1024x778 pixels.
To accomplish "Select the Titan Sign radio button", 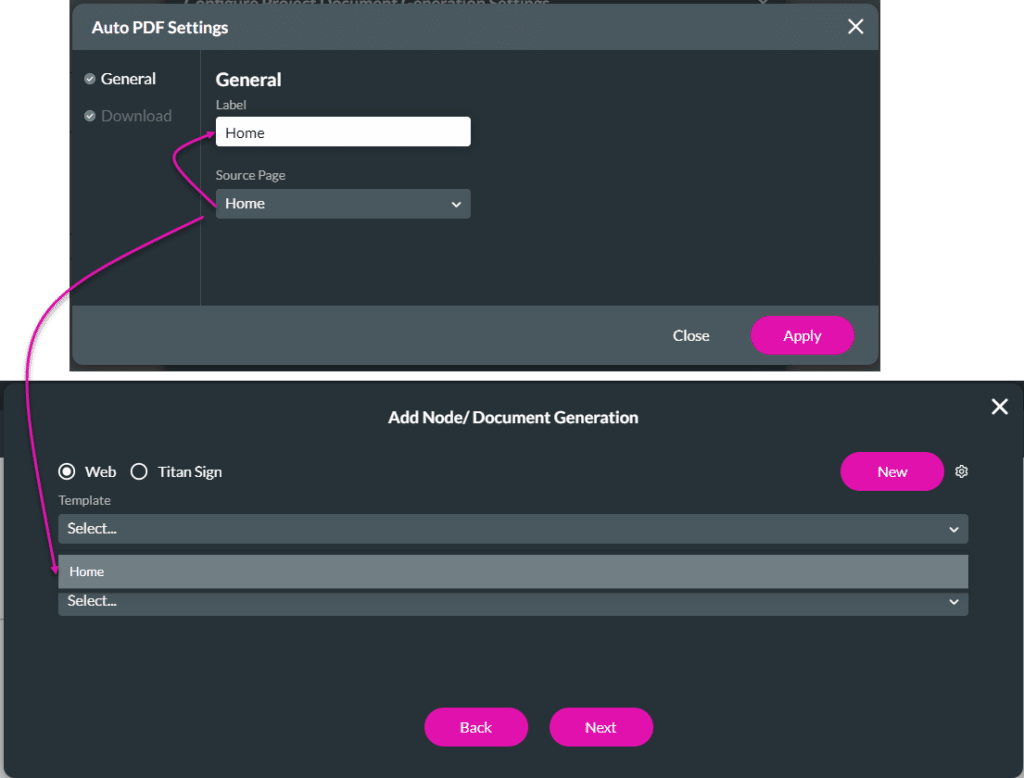I will [x=139, y=472].
